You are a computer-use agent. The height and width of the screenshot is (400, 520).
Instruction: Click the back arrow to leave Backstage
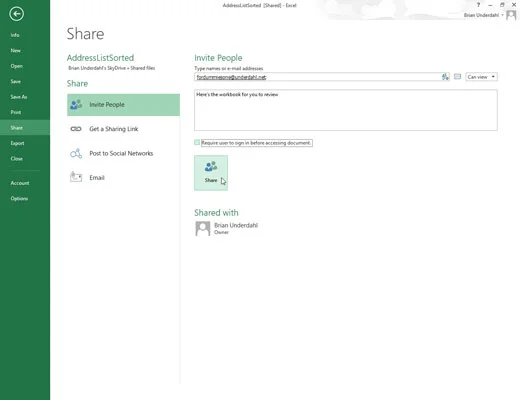pos(16,14)
